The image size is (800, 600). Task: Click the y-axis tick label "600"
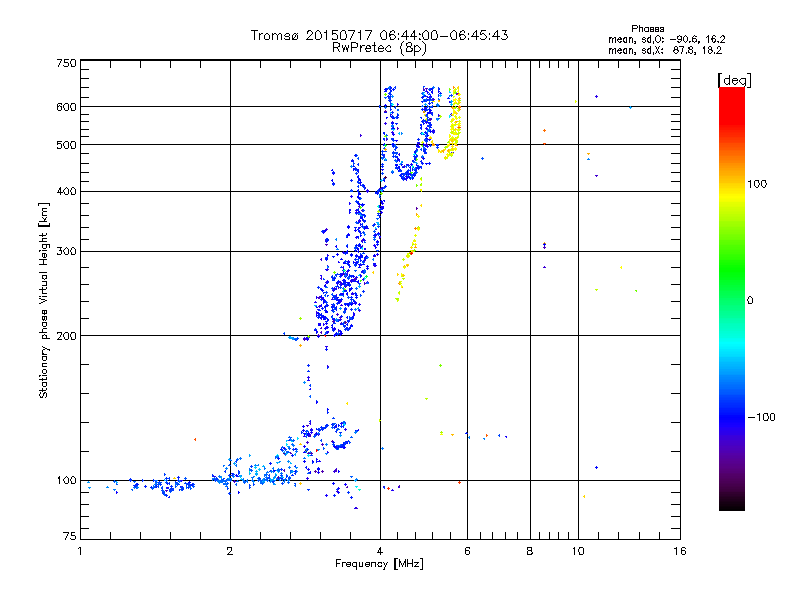click(66, 107)
